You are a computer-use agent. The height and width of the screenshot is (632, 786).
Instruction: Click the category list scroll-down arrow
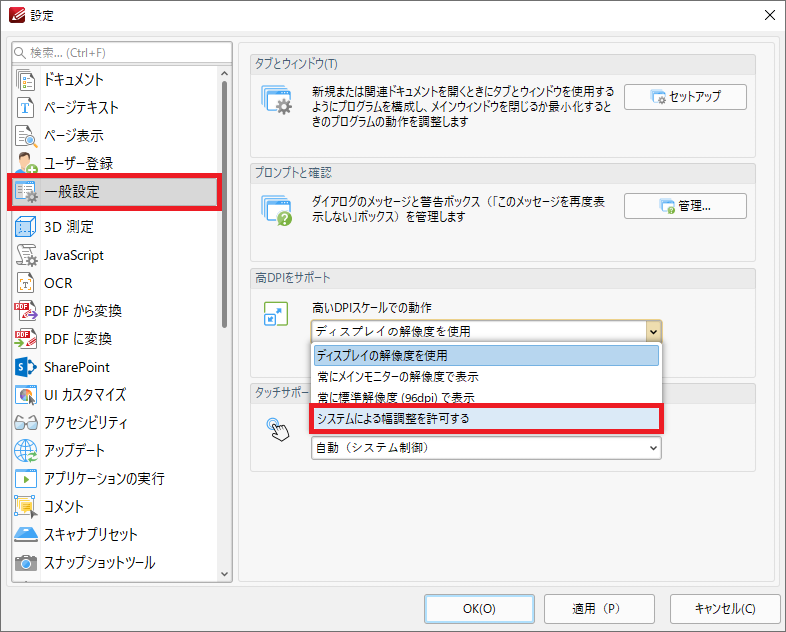pyautogui.click(x=224, y=574)
